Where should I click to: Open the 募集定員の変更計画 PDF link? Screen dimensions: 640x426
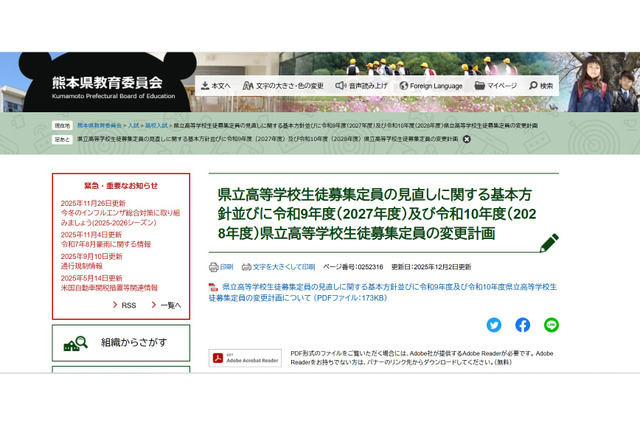click(x=383, y=292)
